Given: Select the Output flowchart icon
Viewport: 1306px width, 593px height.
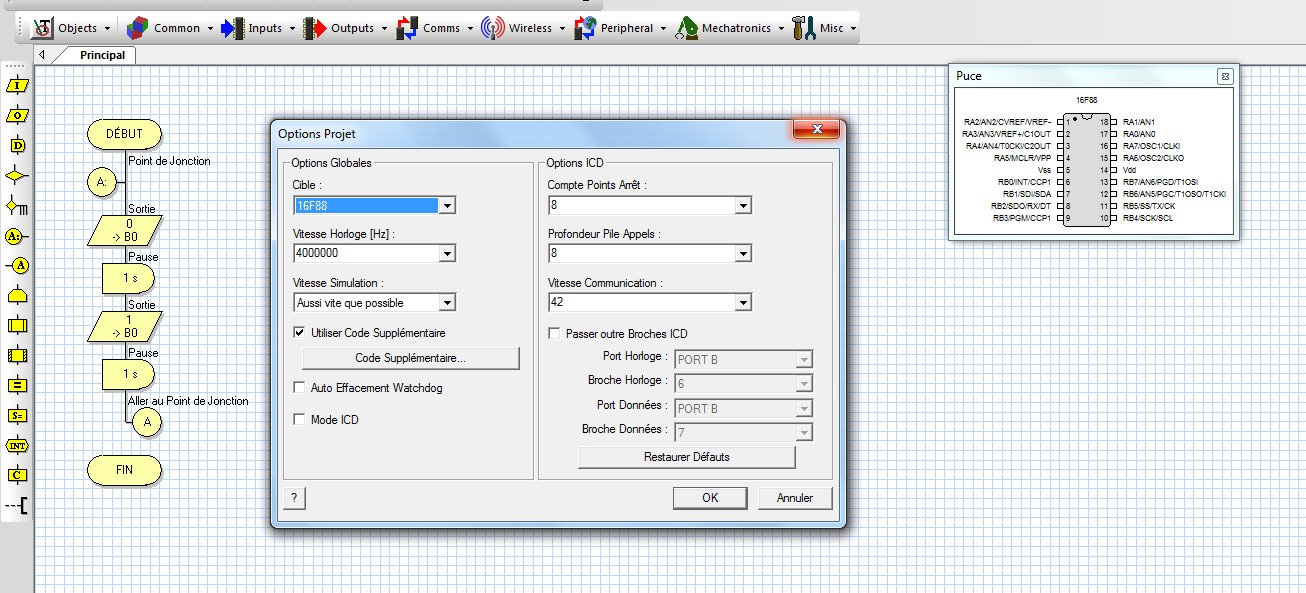Looking at the screenshot, I should pyautogui.click(x=18, y=115).
